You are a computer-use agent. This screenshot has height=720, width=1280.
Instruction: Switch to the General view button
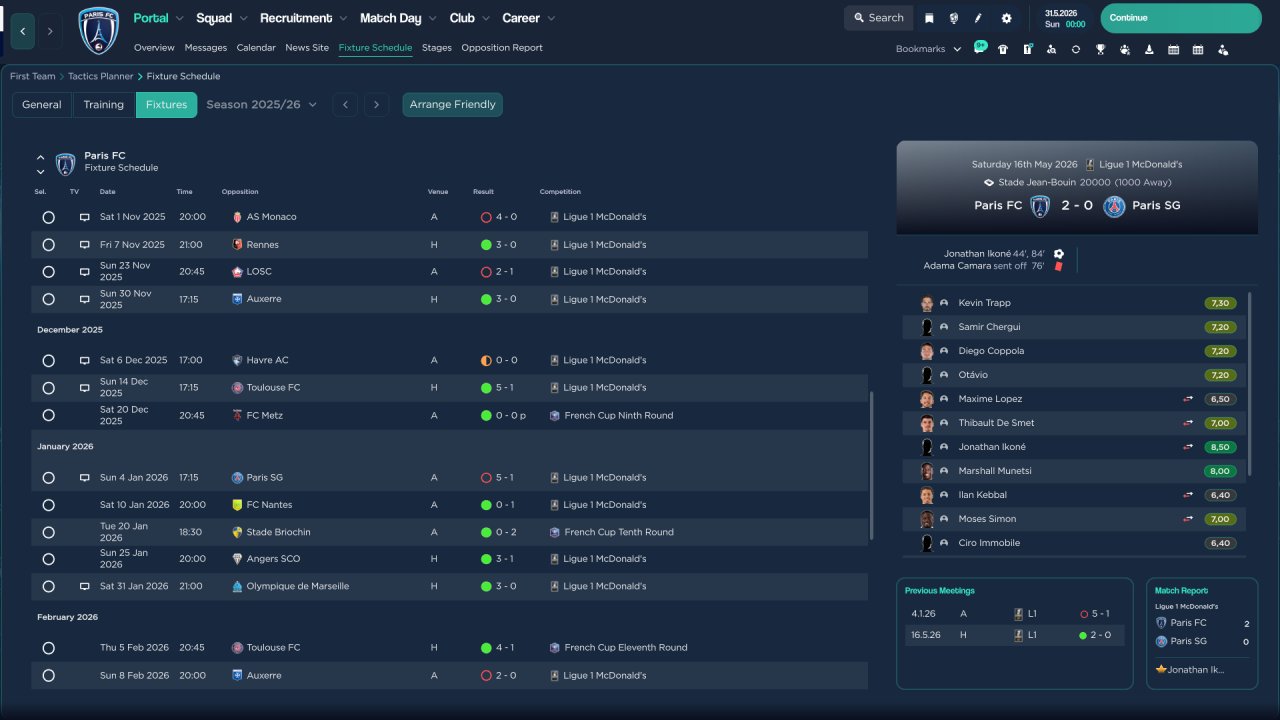click(x=42, y=105)
